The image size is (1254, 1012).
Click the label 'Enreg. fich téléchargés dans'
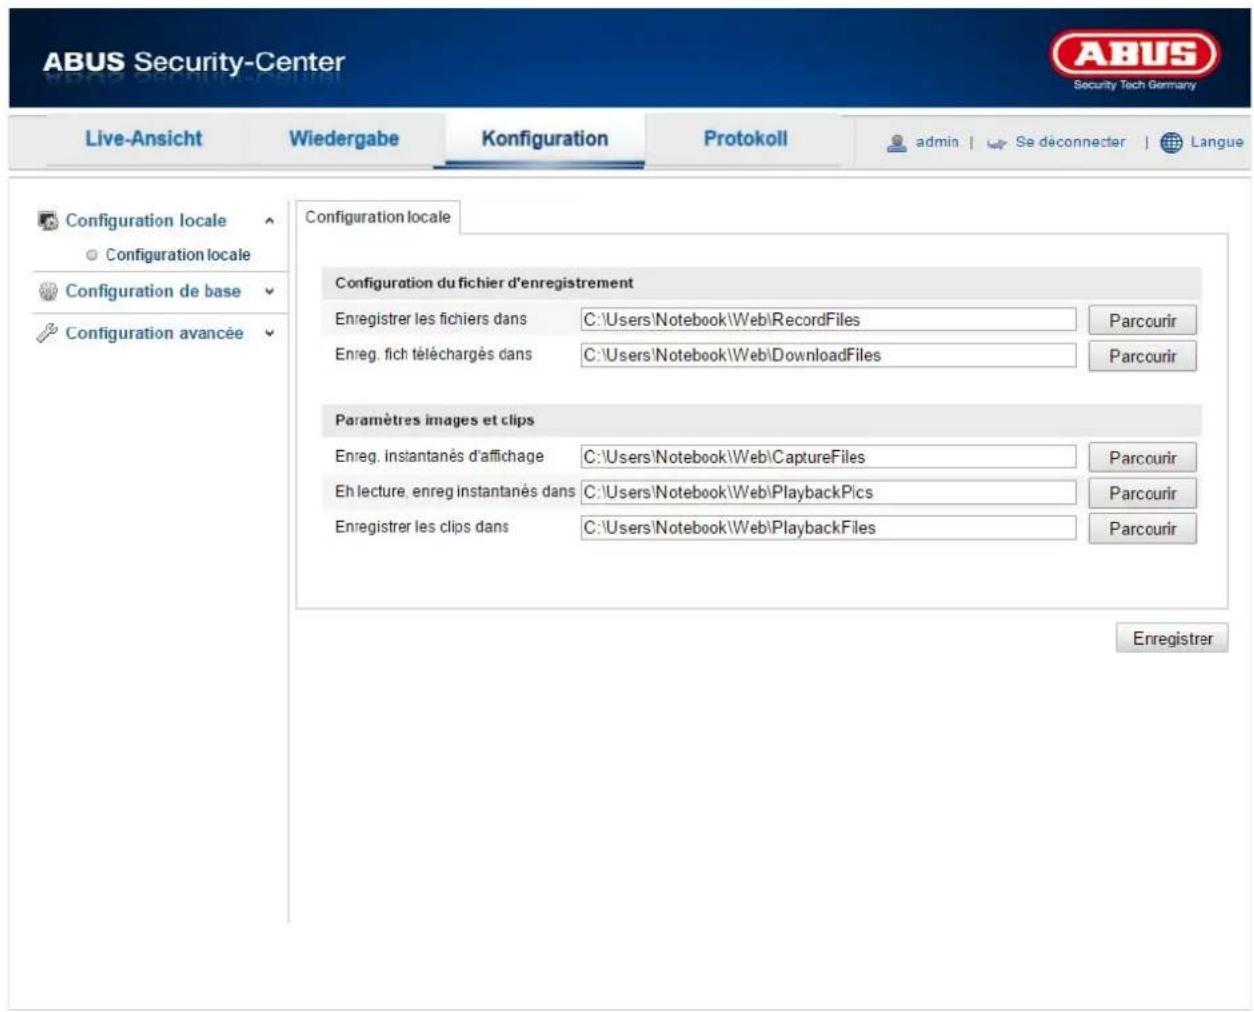pyautogui.click(x=433, y=354)
